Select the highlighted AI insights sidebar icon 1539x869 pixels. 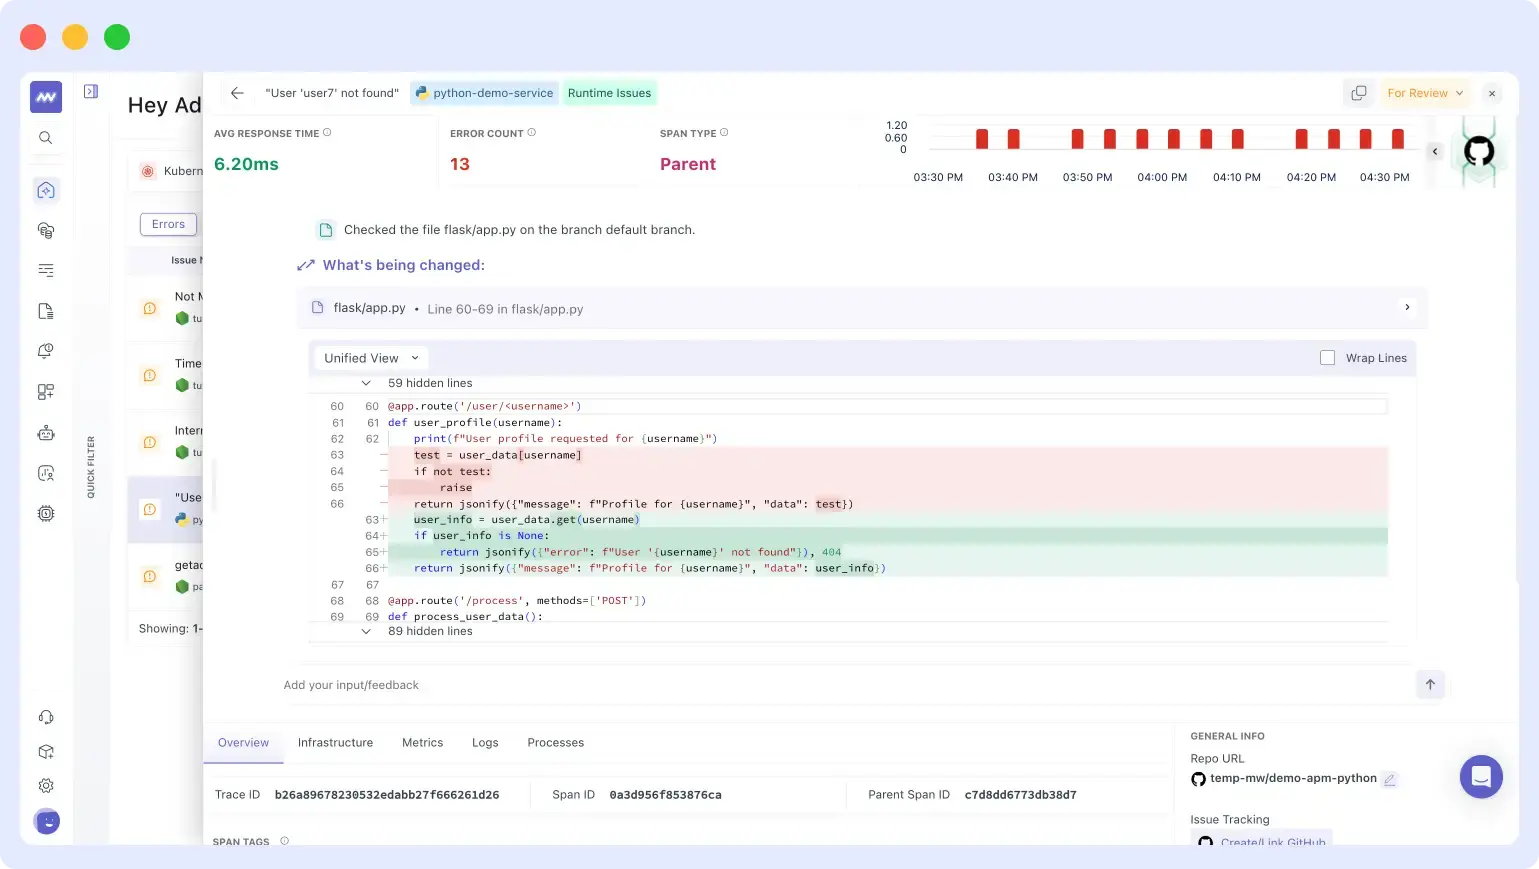coord(46,190)
